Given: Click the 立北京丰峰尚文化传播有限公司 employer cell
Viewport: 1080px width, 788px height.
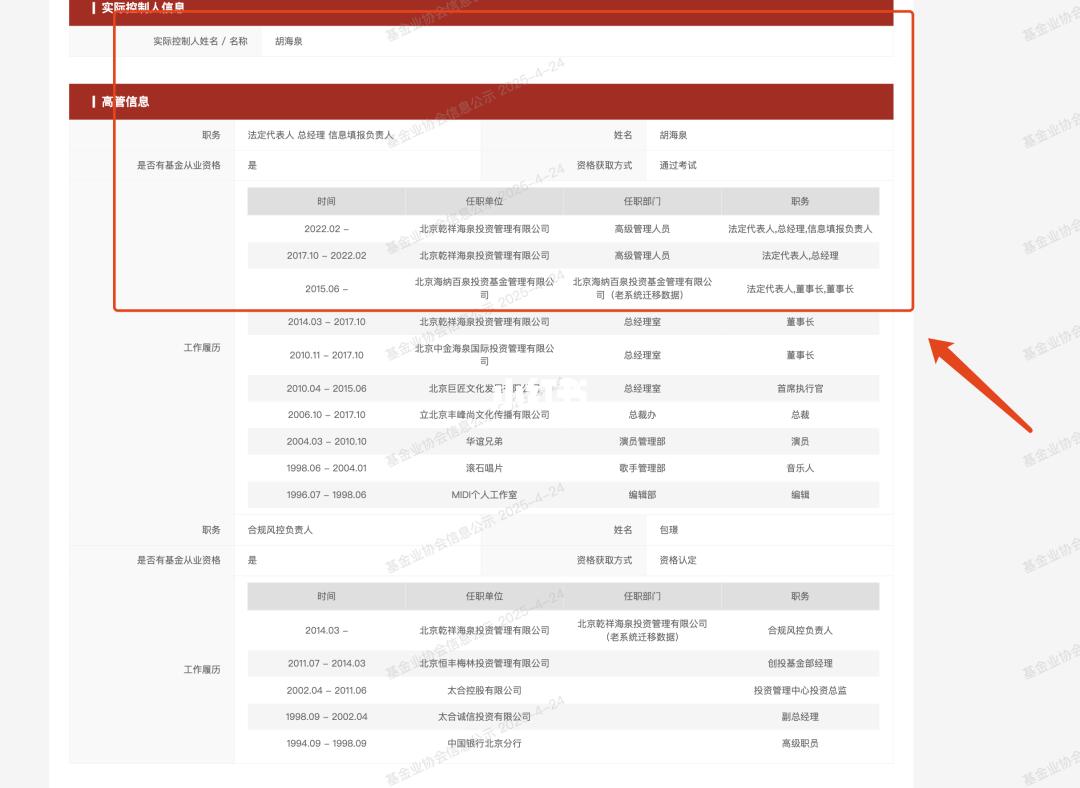Looking at the screenshot, I should click(484, 415).
